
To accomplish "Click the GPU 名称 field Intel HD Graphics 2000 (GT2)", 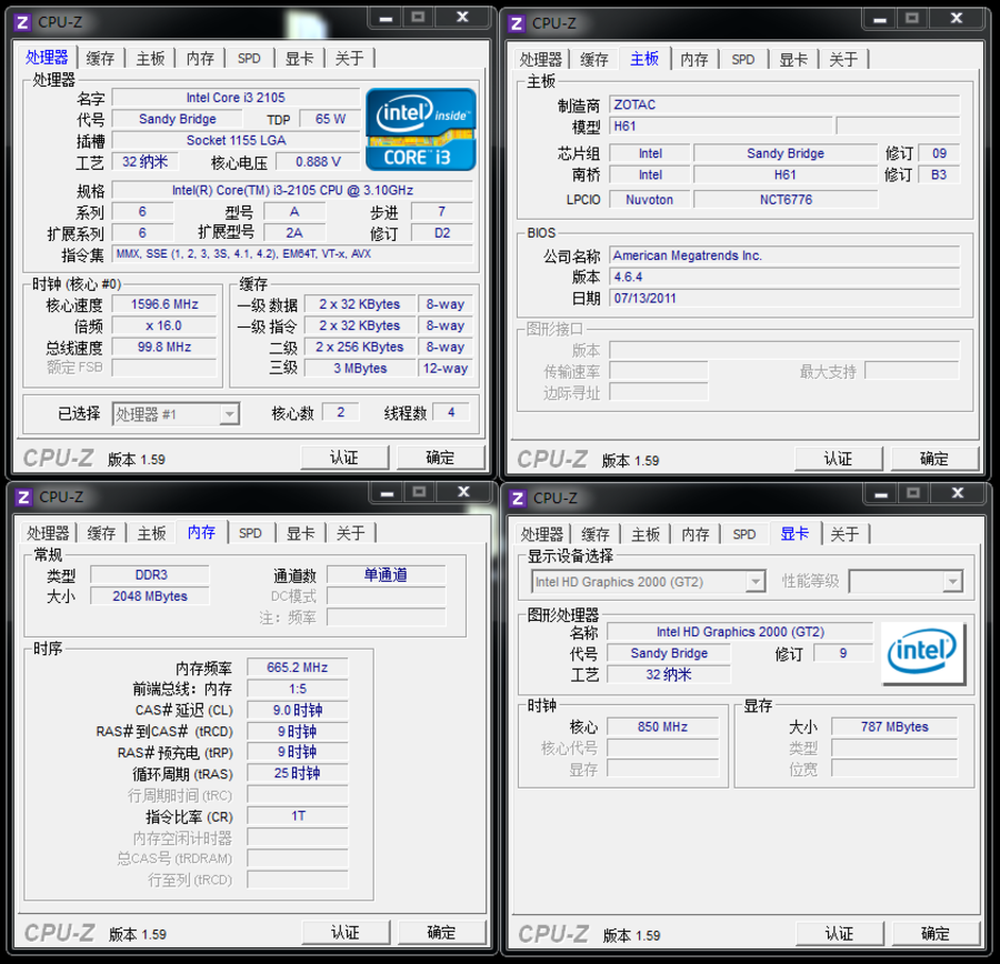I will click(740, 632).
